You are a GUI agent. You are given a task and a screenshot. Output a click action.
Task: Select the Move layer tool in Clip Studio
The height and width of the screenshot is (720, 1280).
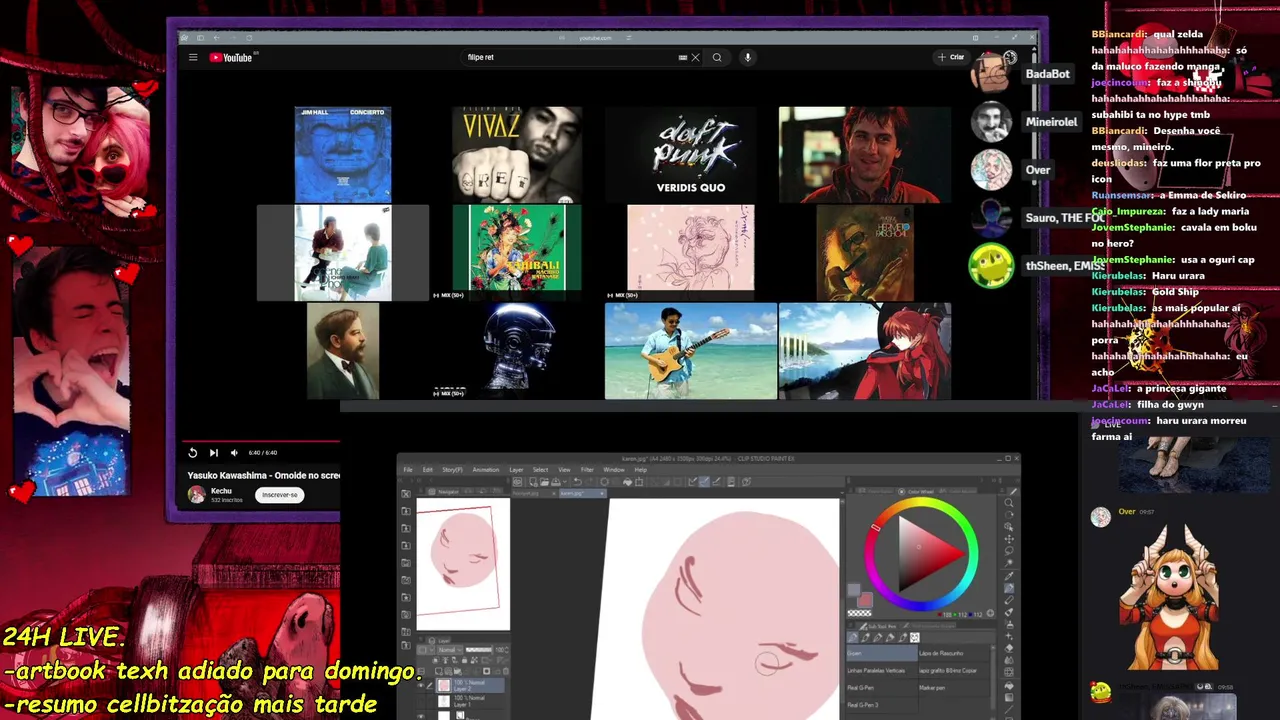(x=1009, y=539)
